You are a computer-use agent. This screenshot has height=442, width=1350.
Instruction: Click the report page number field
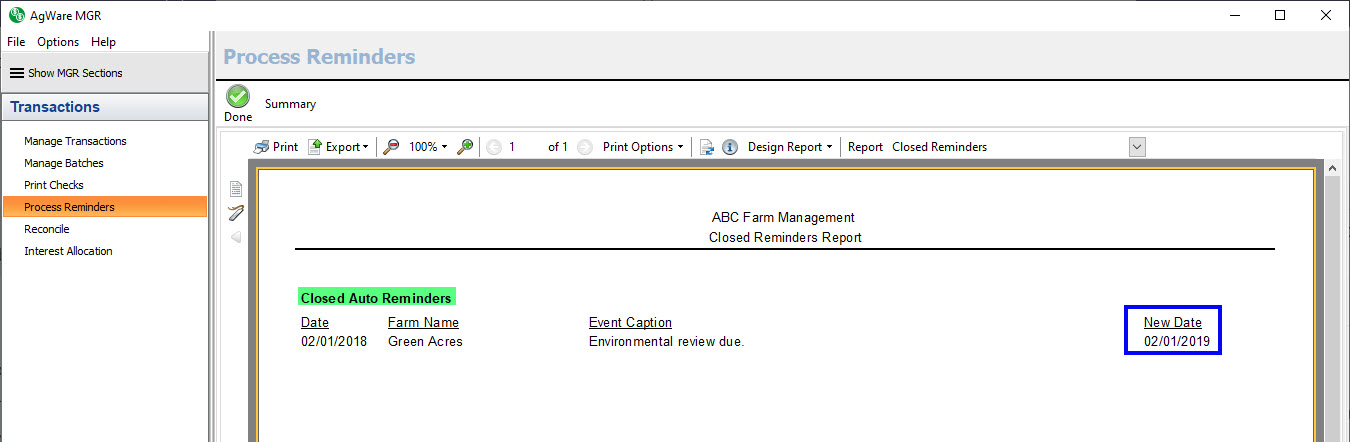[522, 147]
